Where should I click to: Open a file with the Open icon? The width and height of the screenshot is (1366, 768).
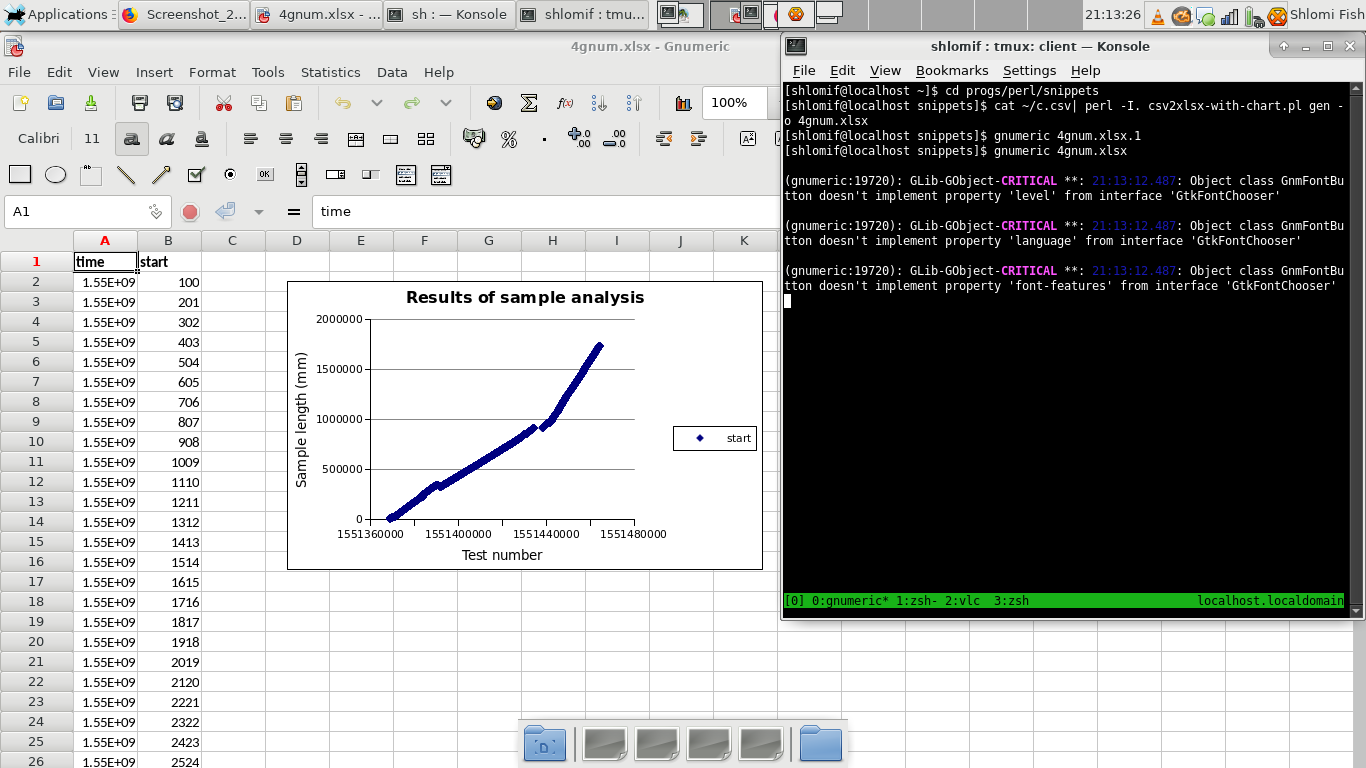pyautogui.click(x=56, y=103)
